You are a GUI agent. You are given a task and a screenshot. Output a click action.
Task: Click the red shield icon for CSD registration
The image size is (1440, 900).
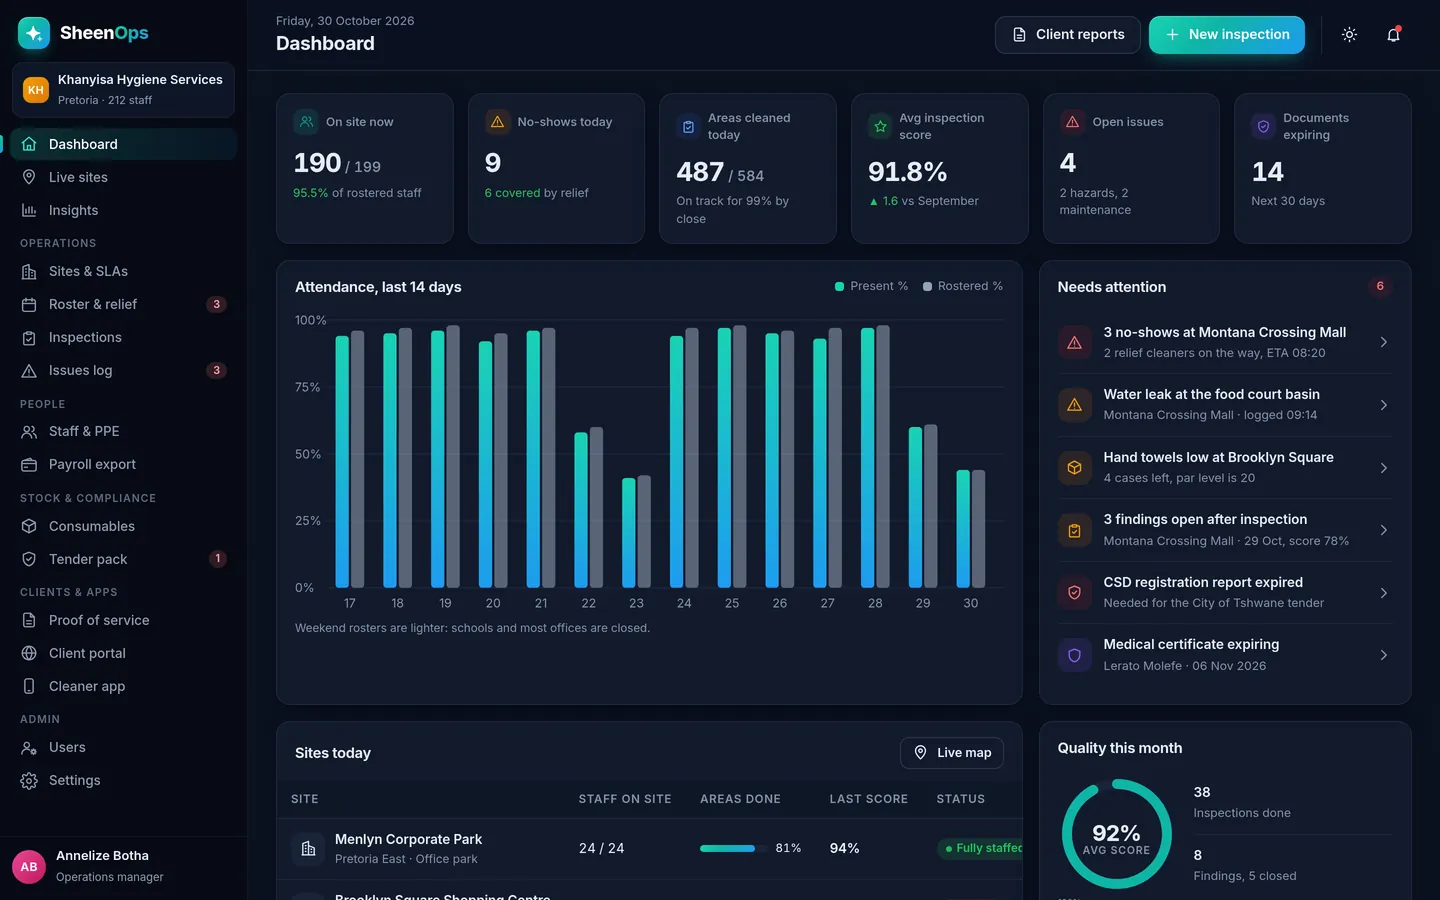[1074, 593]
